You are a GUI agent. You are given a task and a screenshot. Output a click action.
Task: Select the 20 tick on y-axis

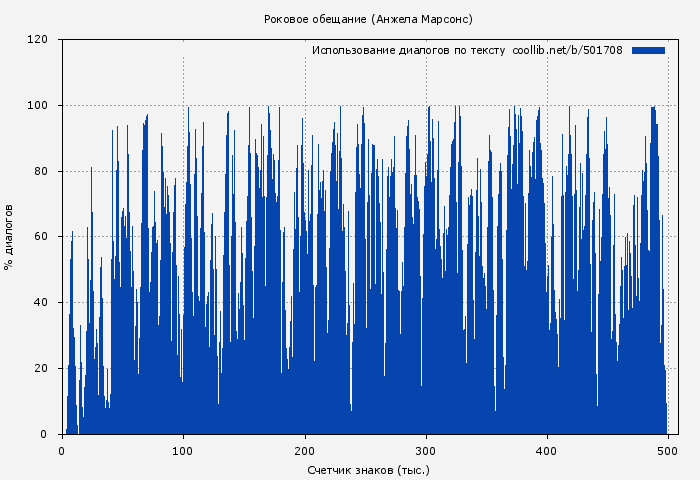point(41,368)
